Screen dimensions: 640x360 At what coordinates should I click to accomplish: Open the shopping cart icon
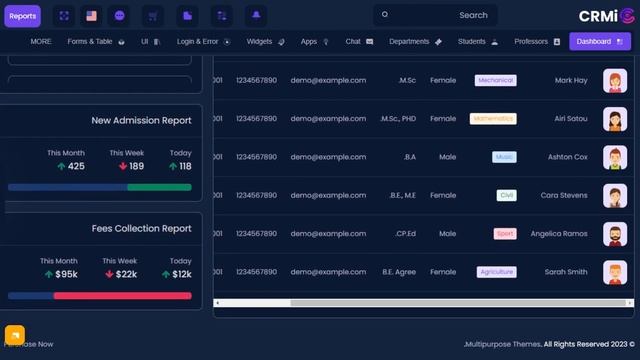click(x=153, y=16)
